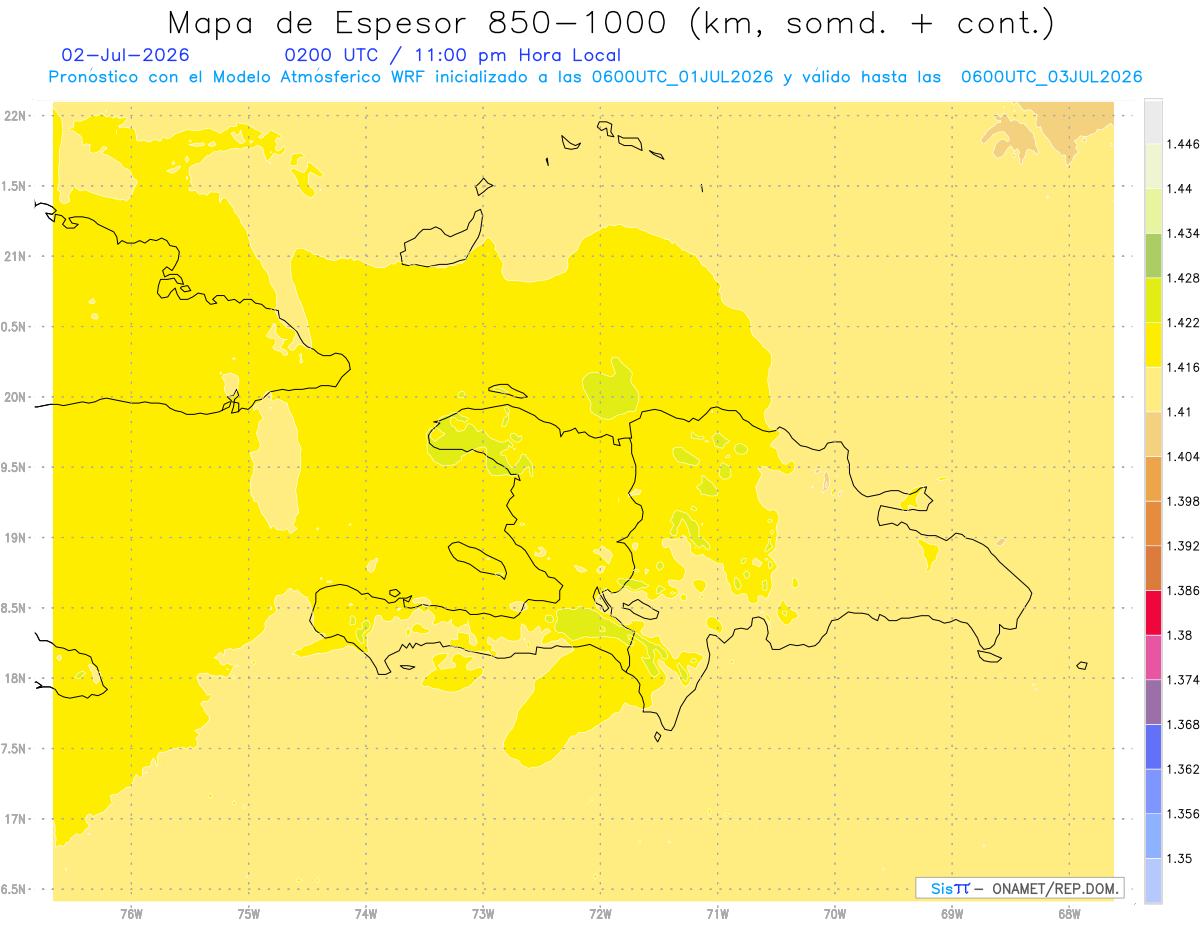Click the legend value '1.446'
This screenshot has width=1200, height=927.
click(1183, 144)
